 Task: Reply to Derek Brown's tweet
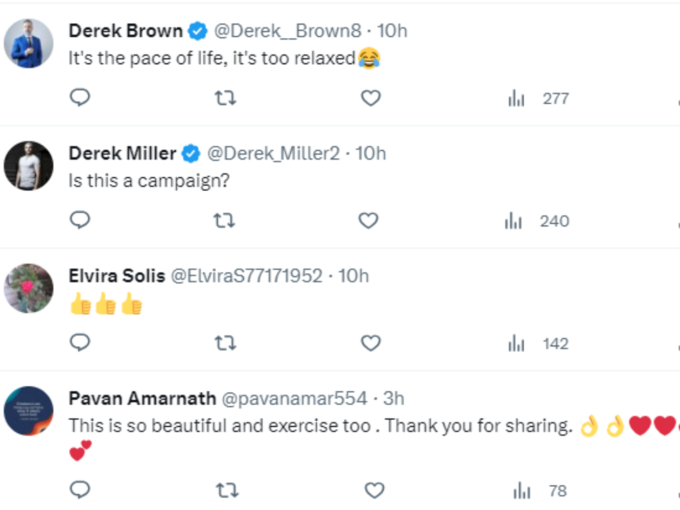pos(80,98)
